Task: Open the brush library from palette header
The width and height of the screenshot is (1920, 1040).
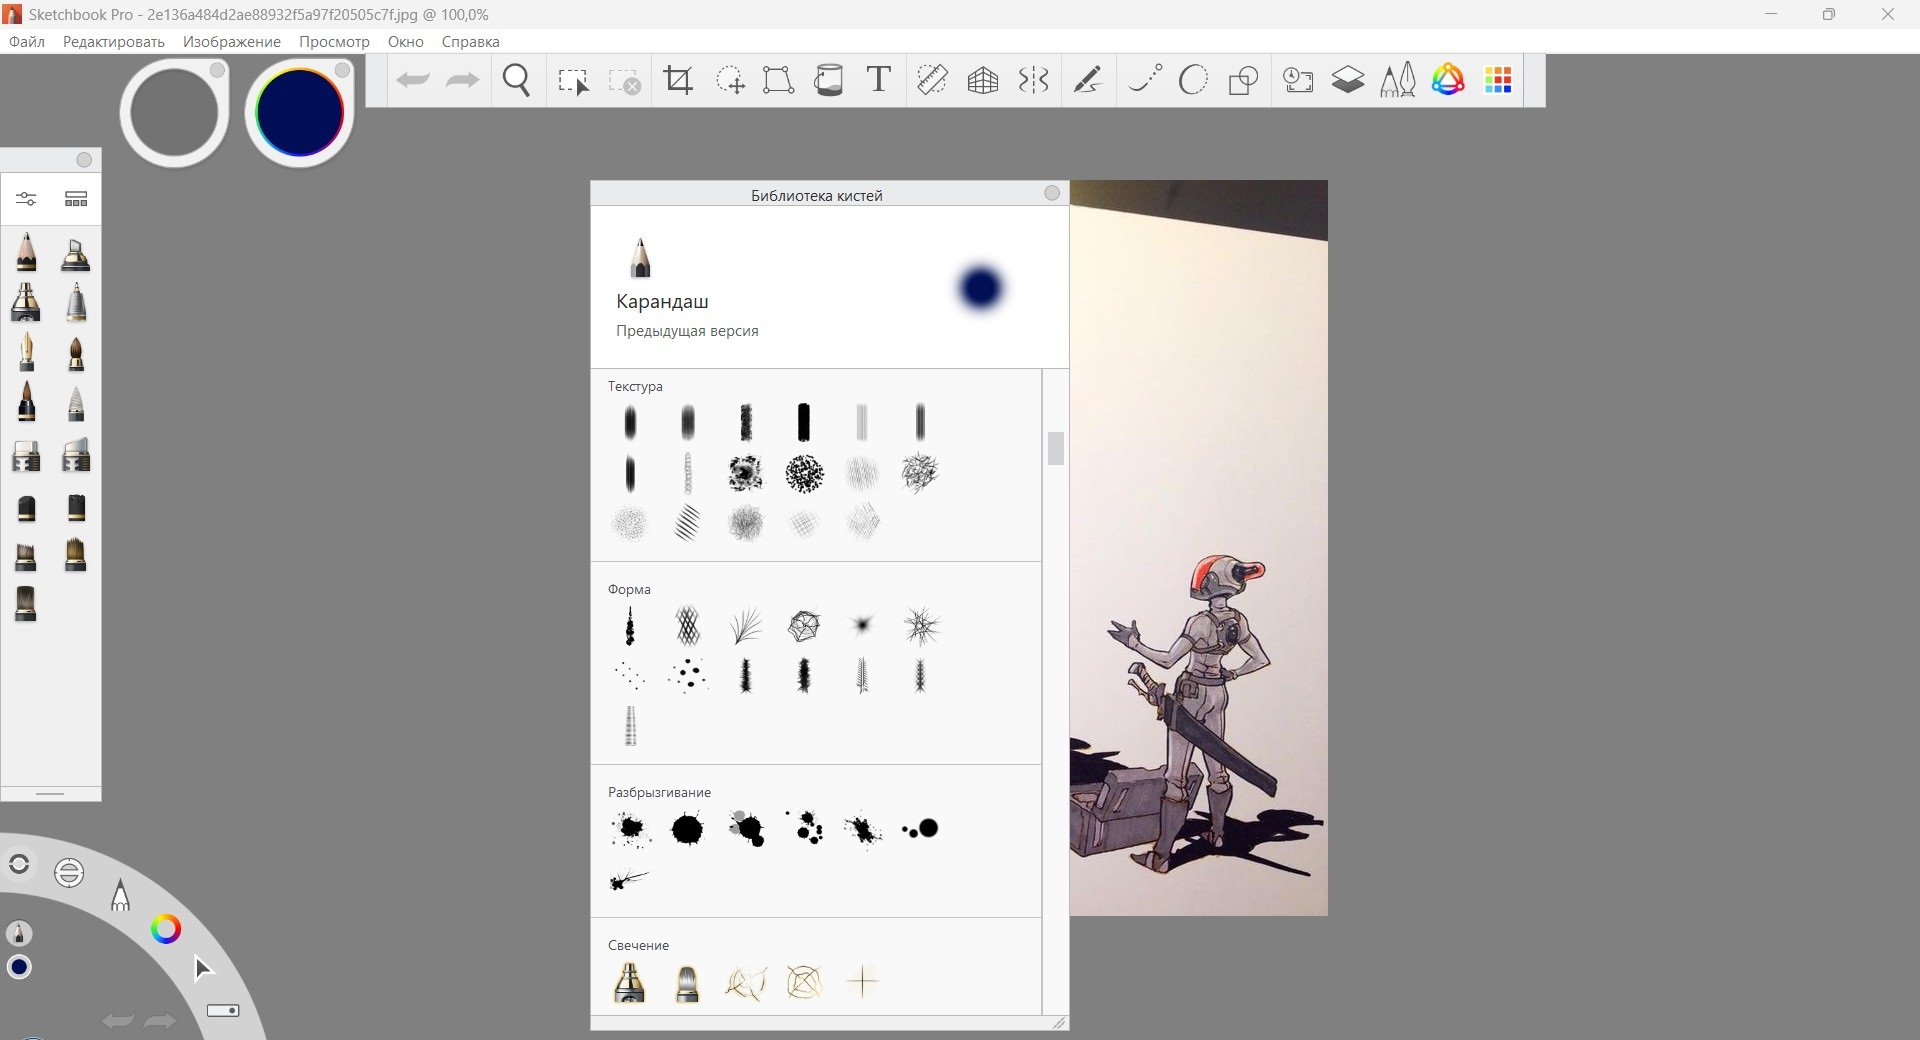Action: 76,199
